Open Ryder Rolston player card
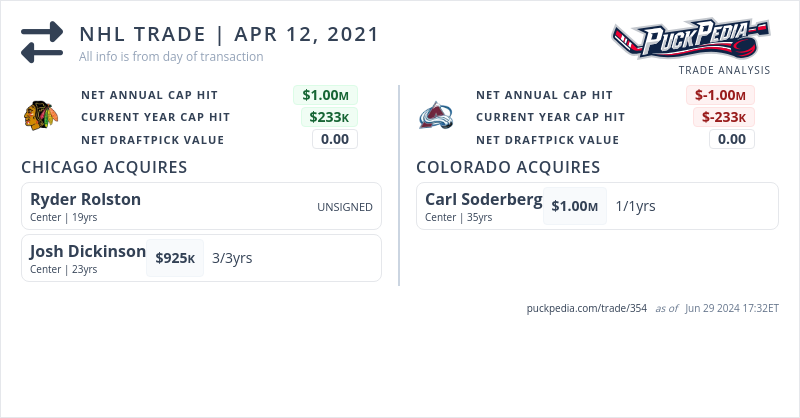This screenshot has height=418, width=800. pyautogui.click(x=200, y=205)
